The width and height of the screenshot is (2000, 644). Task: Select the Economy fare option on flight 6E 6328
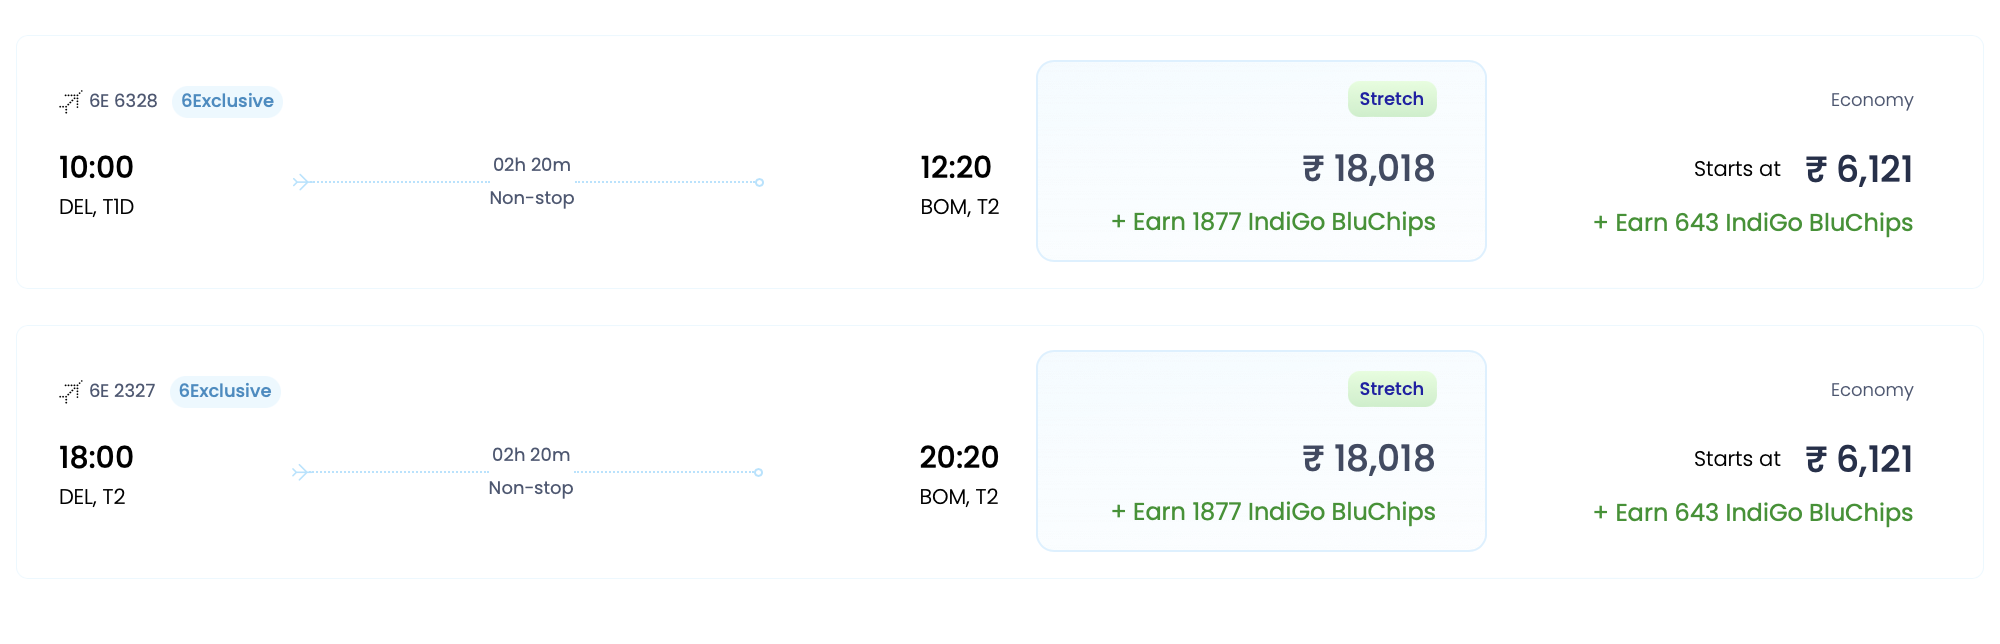[x=1871, y=99]
